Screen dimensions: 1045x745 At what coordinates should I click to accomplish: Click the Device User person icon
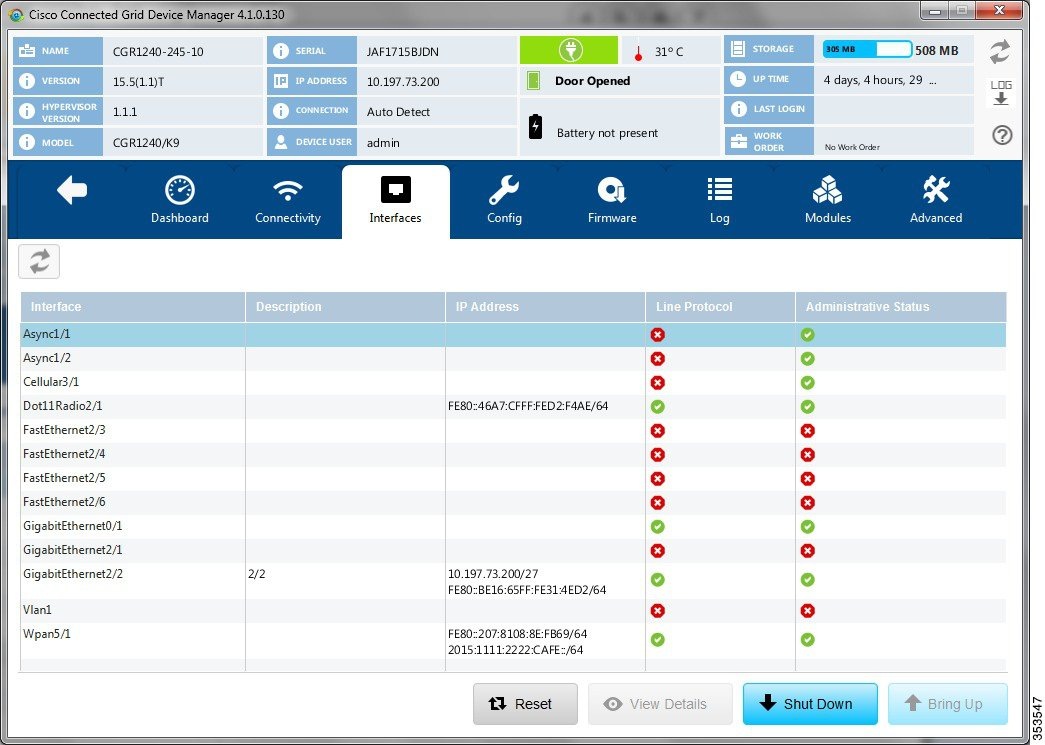[x=281, y=142]
